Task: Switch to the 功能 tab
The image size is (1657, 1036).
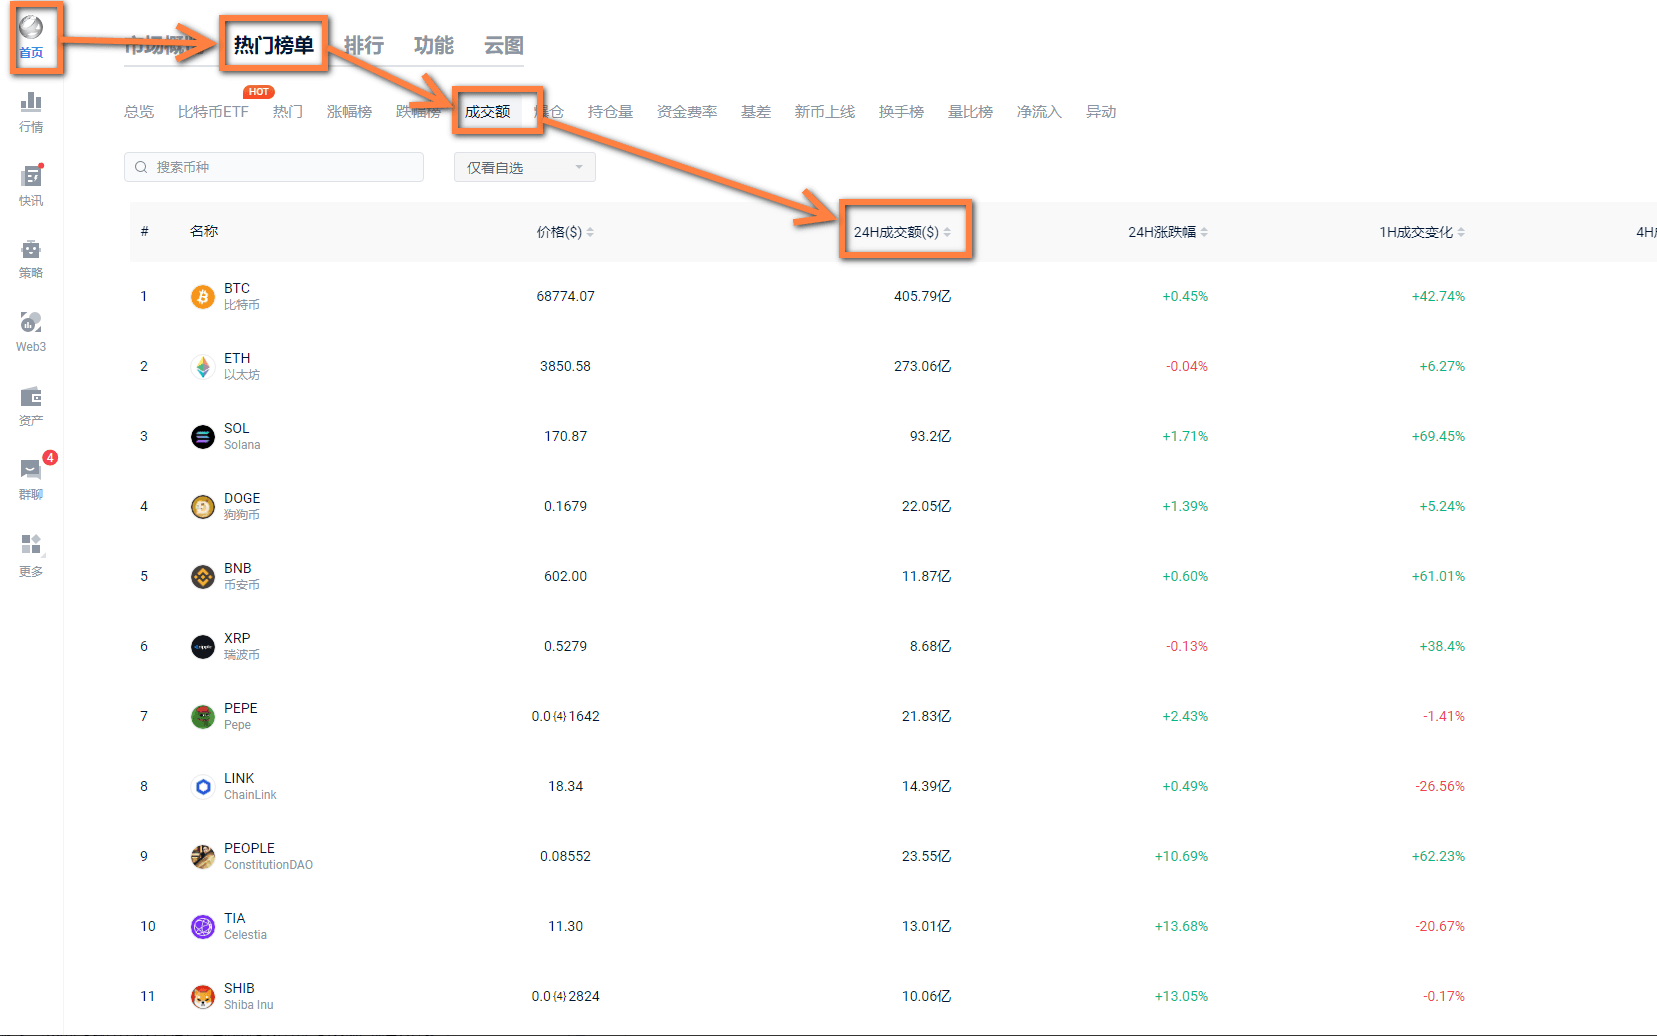Action: [434, 45]
